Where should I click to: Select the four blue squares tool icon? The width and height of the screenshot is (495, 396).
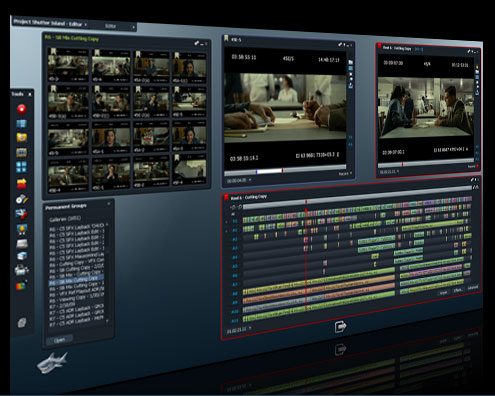tap(22, 167)
